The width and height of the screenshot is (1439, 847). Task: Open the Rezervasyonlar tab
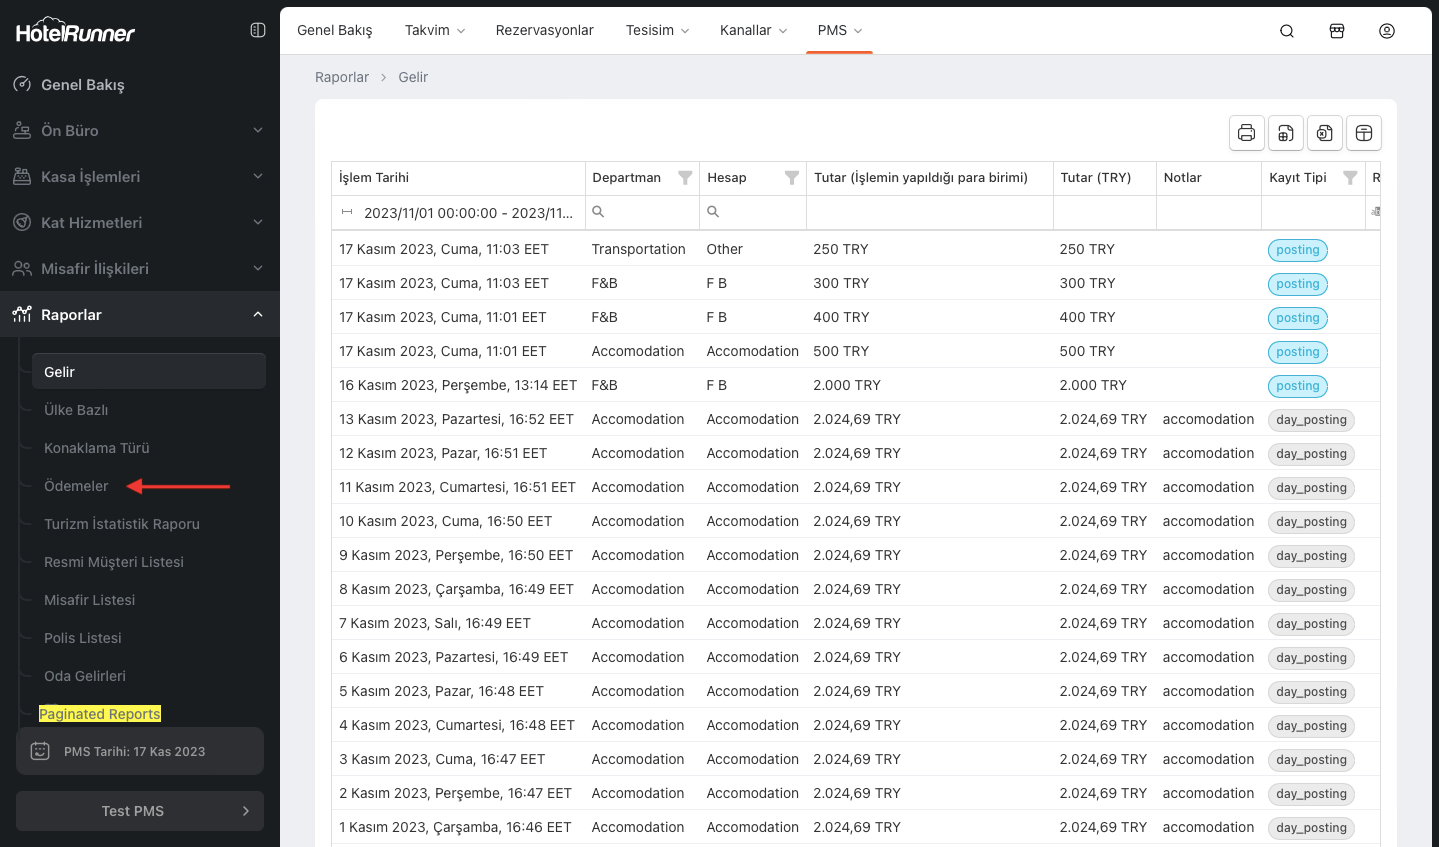pyautogui.click(x=544, y=31)
